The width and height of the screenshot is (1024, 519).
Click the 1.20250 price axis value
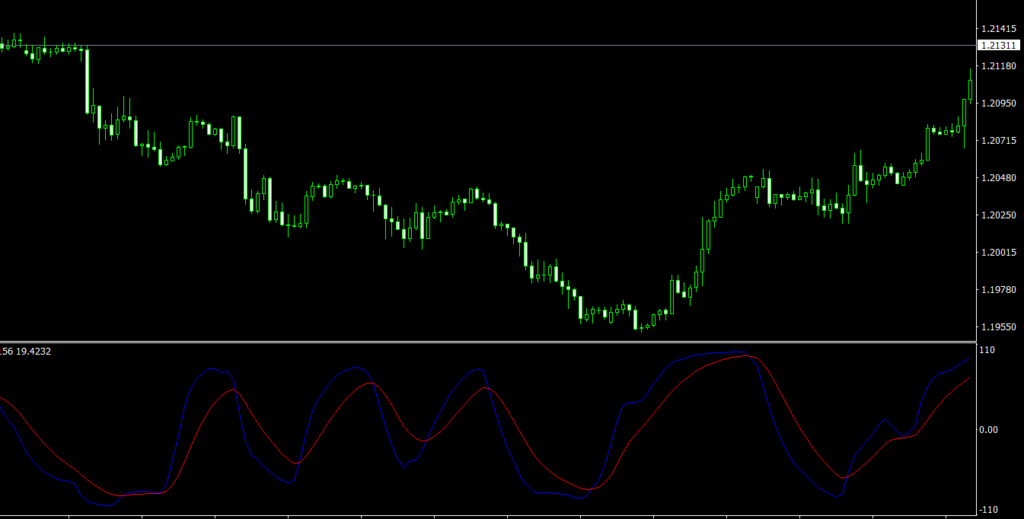[x=999, y=215]
